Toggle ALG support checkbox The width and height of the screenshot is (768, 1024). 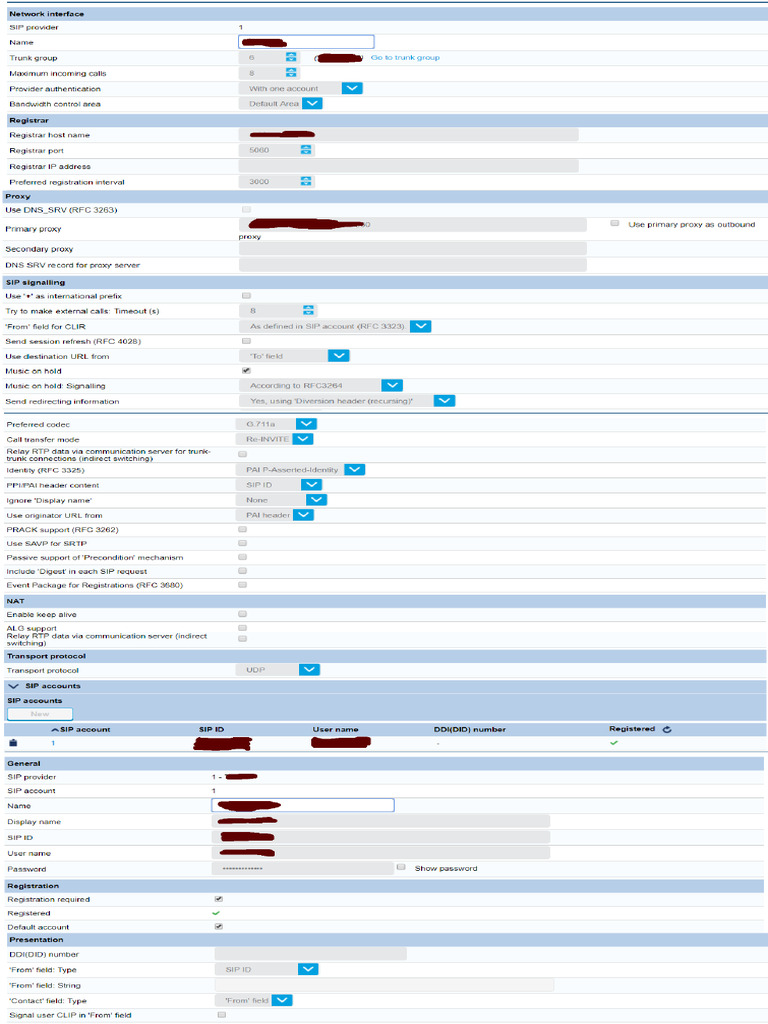coord(242,628)
